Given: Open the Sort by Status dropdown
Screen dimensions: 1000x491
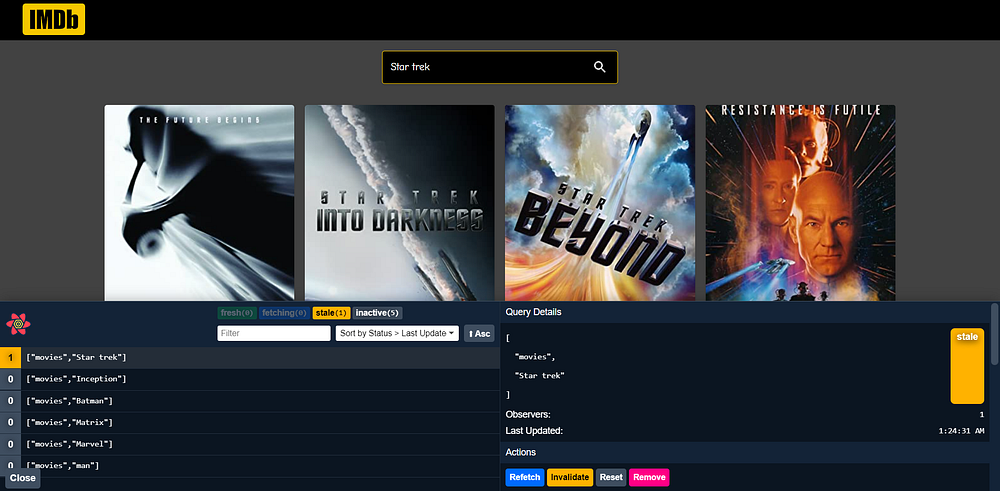Looking at the screenshot, I should coord(397,333).
